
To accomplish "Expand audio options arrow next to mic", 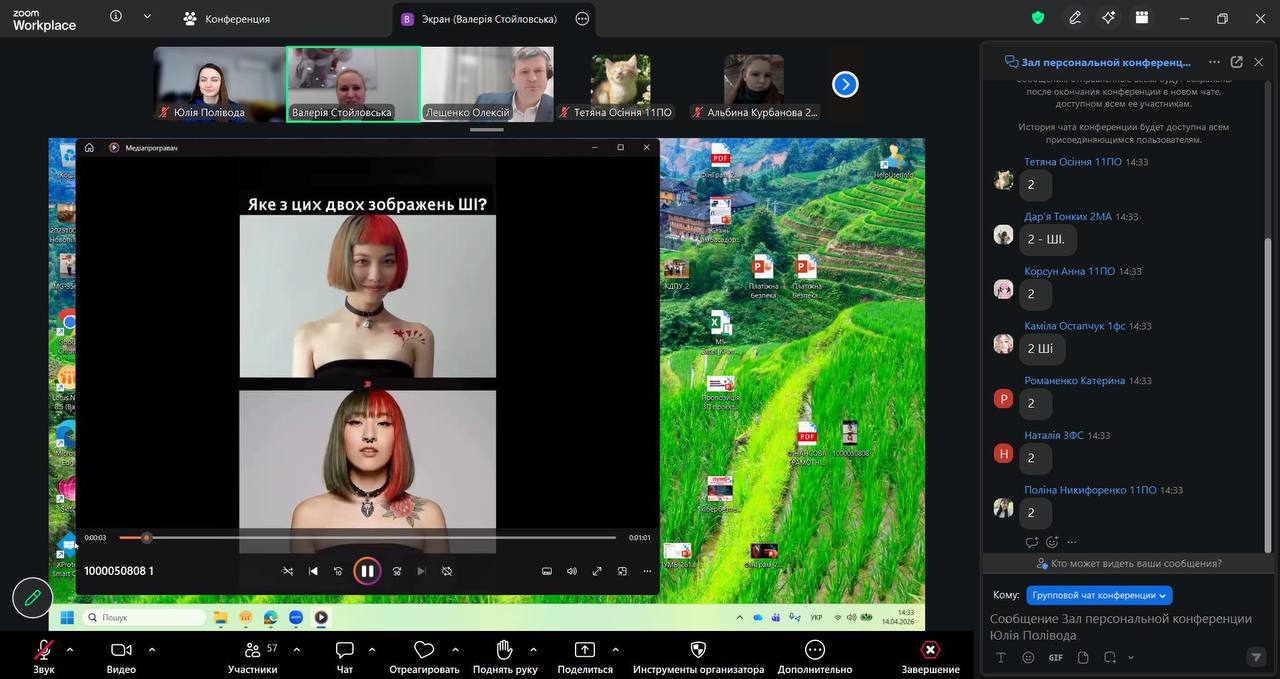I will pyautogui.click(x=70, y=649).
